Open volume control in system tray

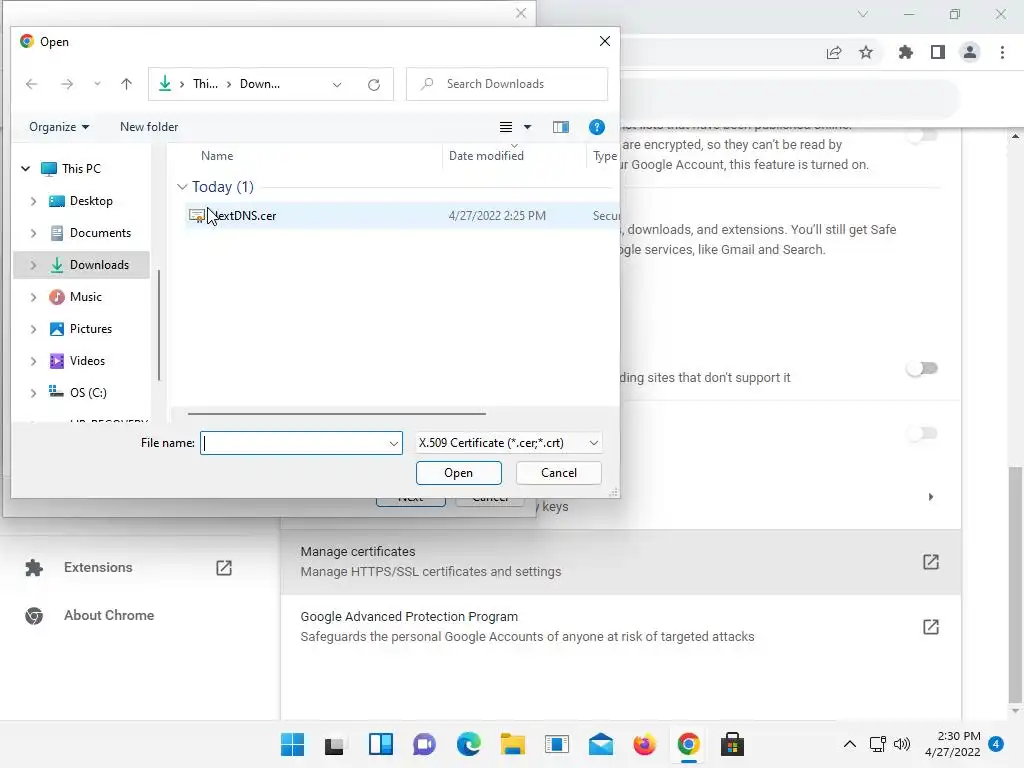(902, 744)
